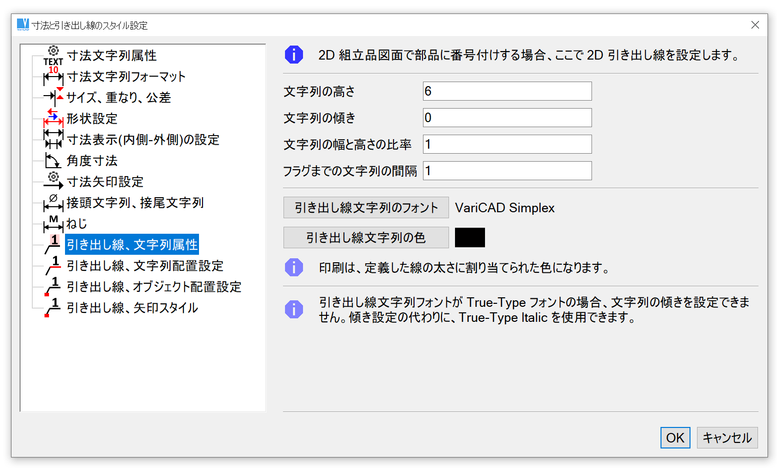This screenshot has height=468, width=777.
Task: Click the サイズ、重なり、公差 tree icon
Action: [53, 98]
